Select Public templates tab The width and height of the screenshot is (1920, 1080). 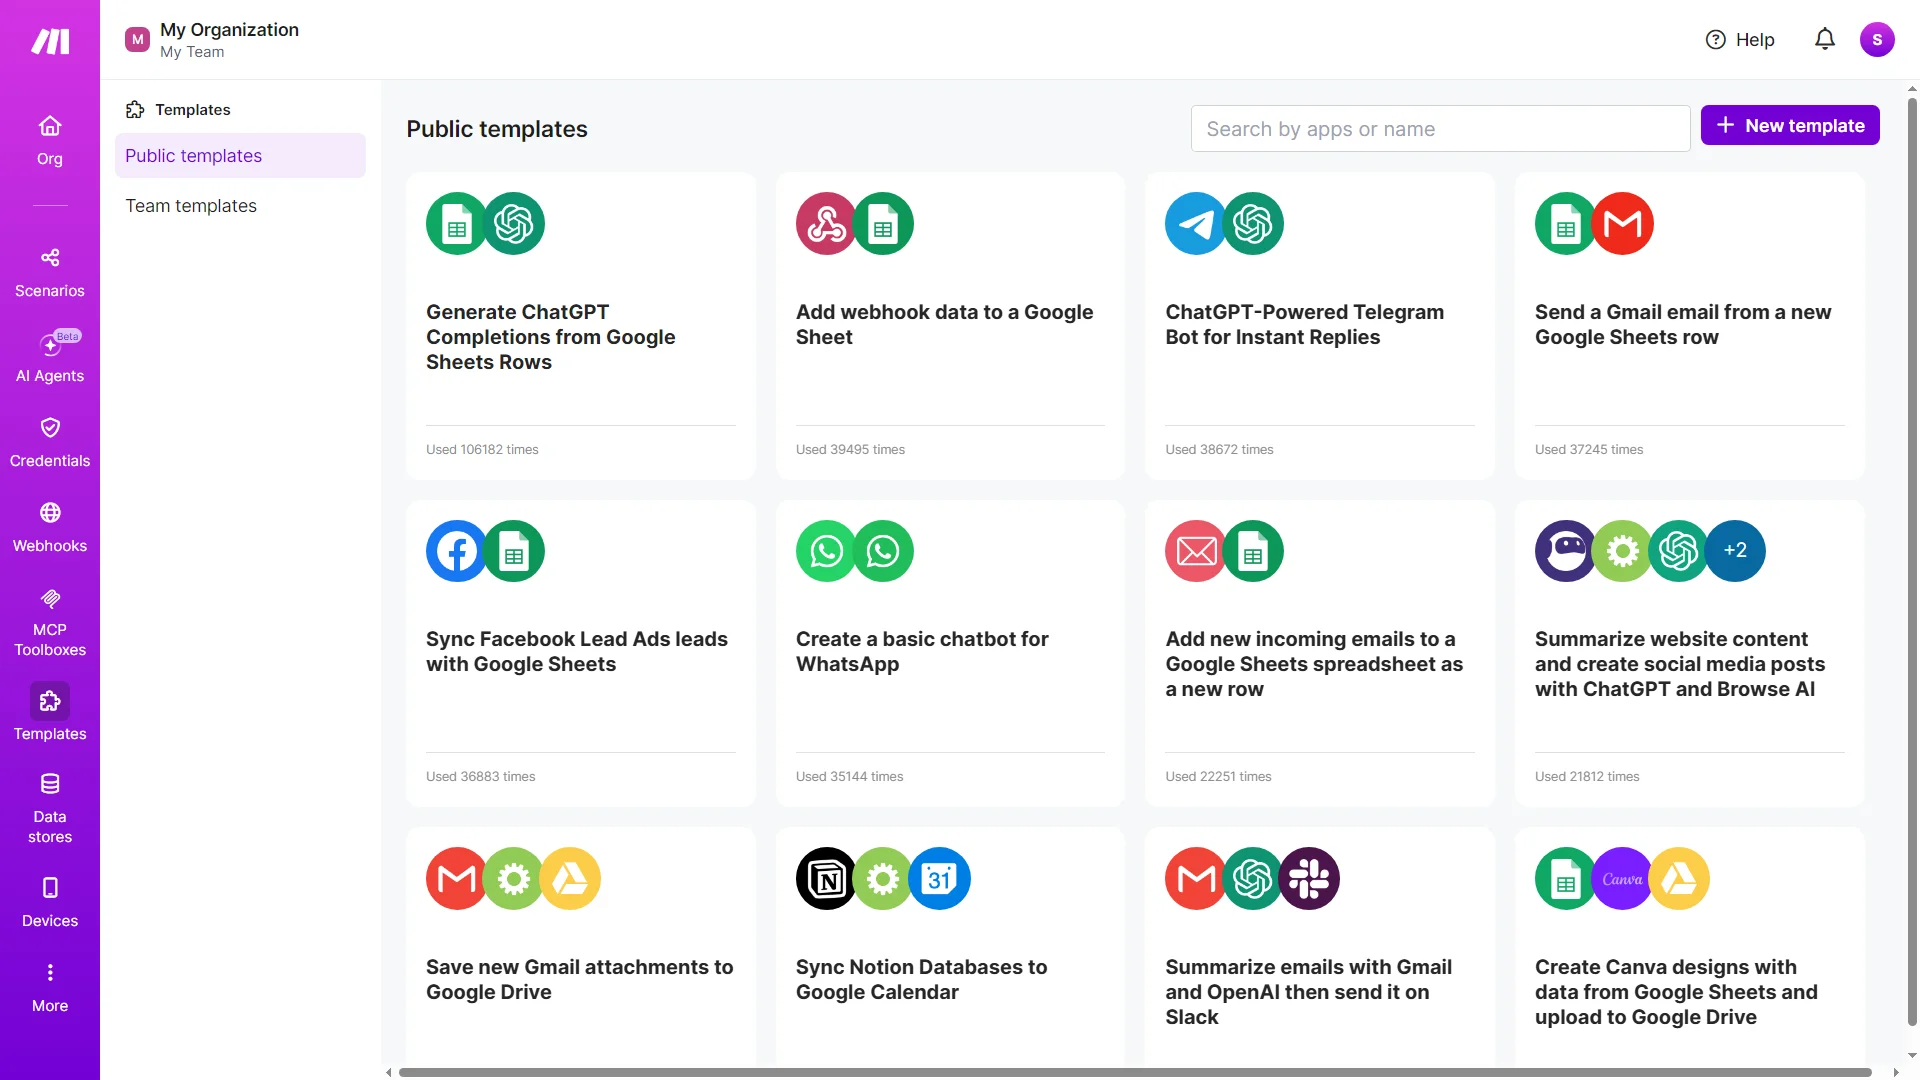240,156
